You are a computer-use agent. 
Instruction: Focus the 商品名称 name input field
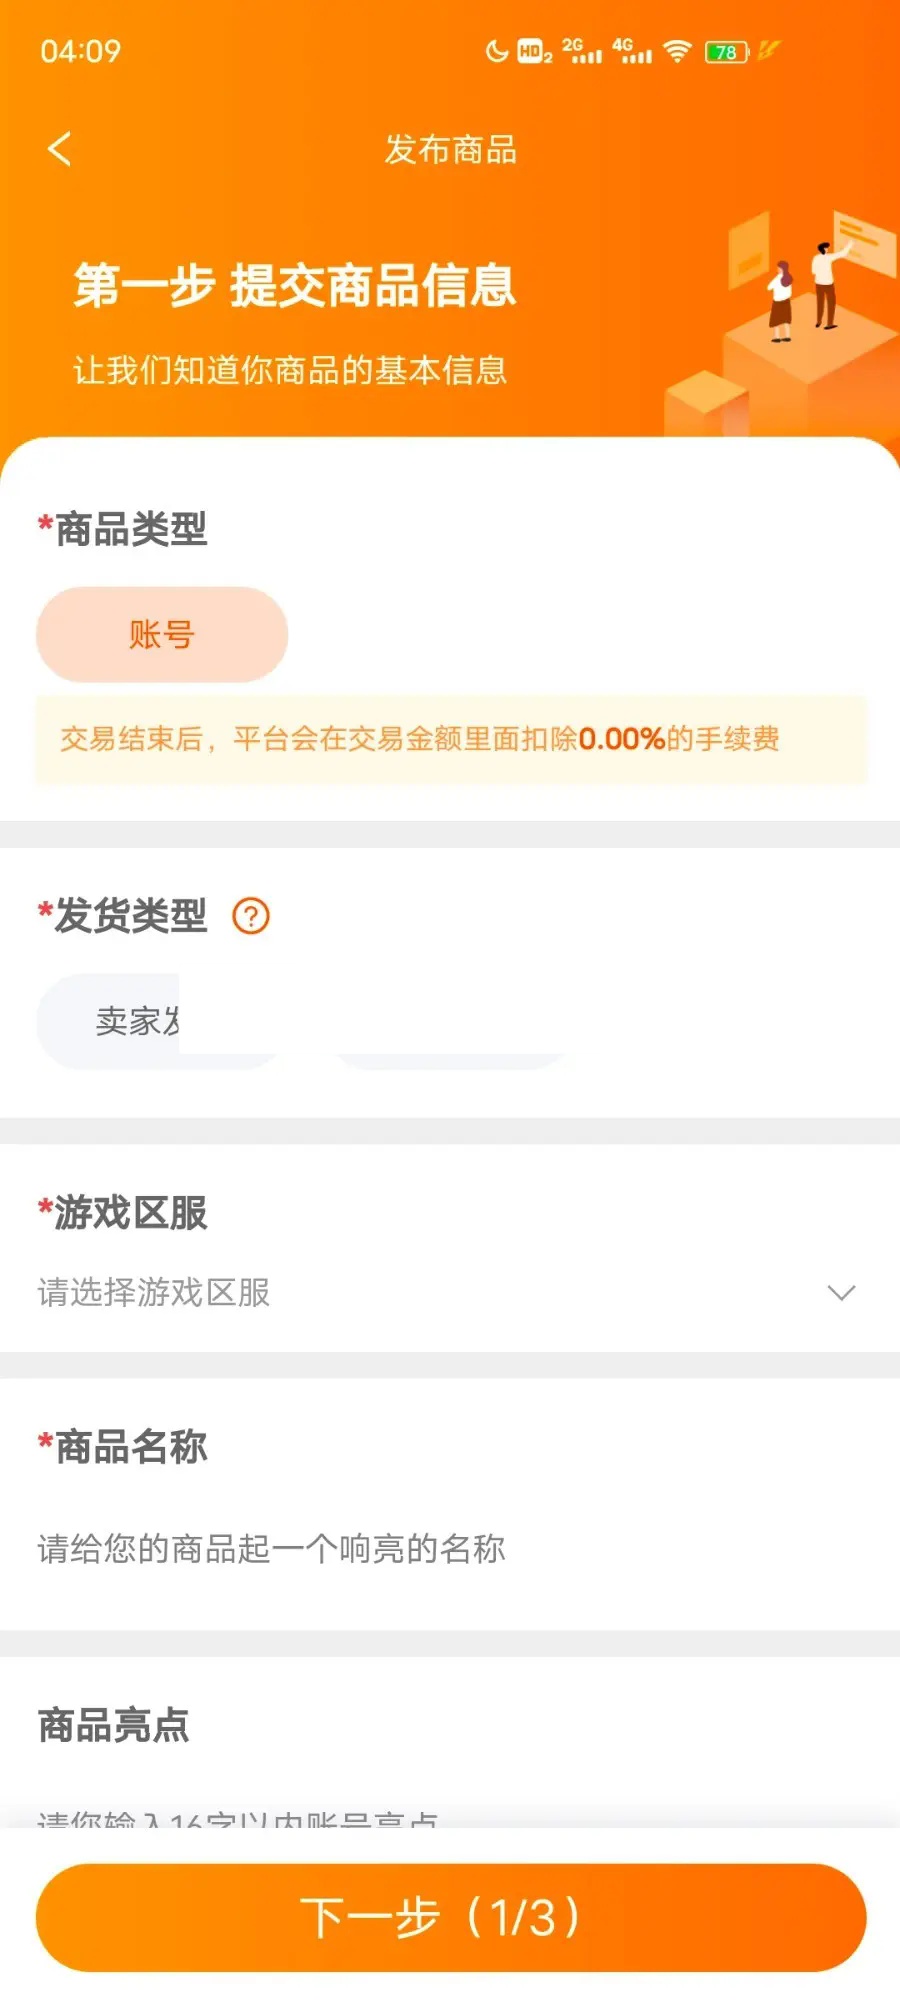tap(400, 1548)
